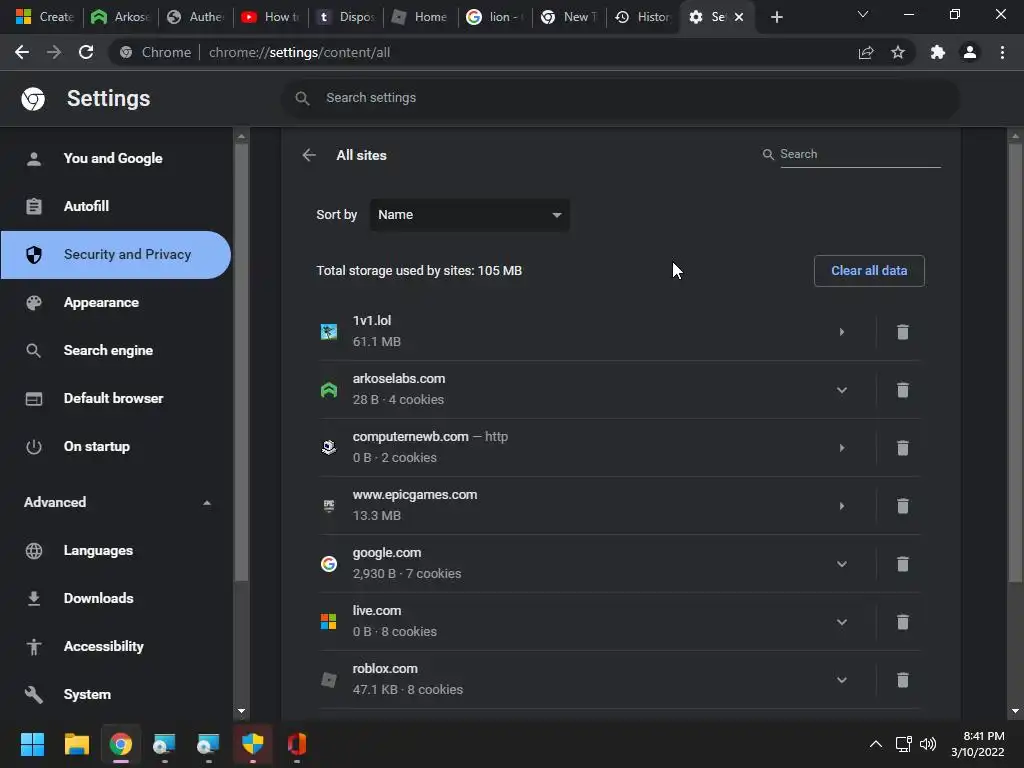Click Clear all data button

(869, 270)
